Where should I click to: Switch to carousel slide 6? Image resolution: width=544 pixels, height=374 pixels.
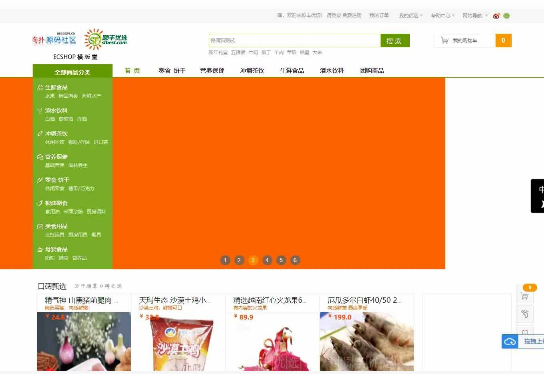tap(295, 260)
